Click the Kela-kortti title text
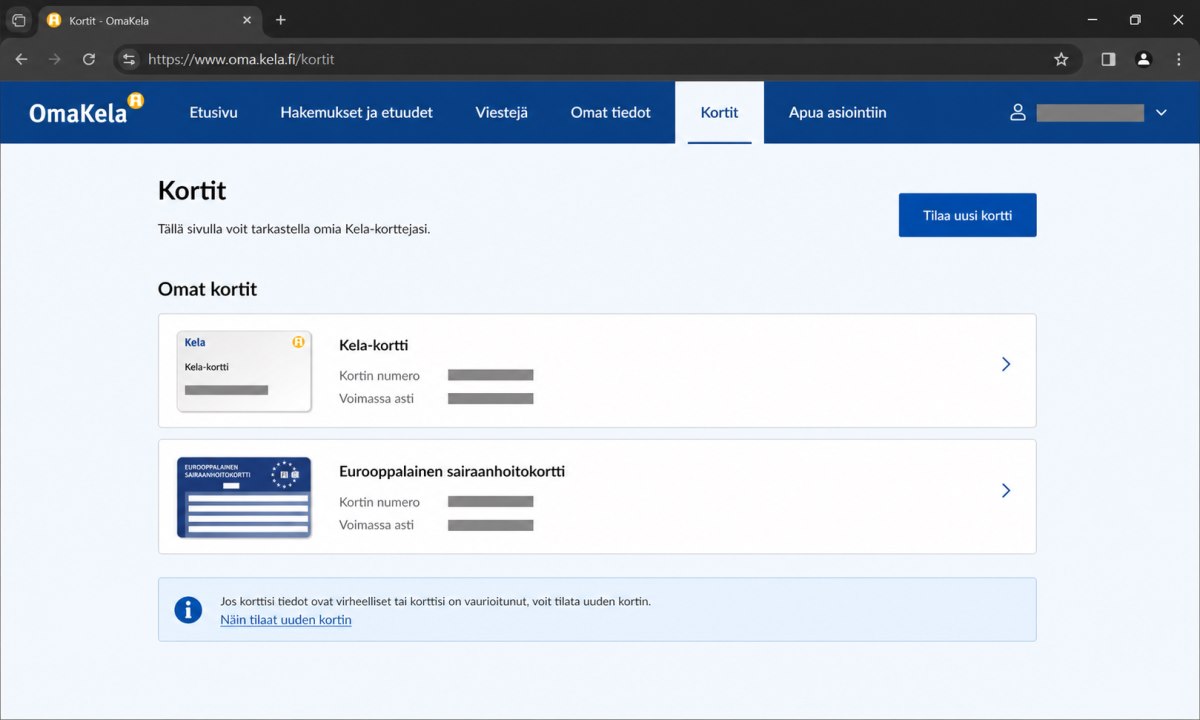Image resolution: width=1200 pixels, height=720 pixels. (374, 345)
